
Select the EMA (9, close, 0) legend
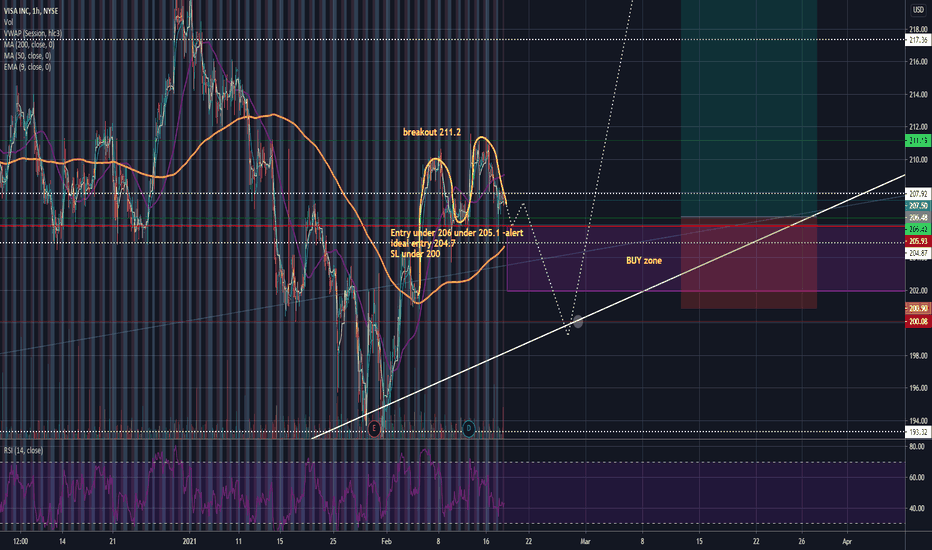[27, 67]
